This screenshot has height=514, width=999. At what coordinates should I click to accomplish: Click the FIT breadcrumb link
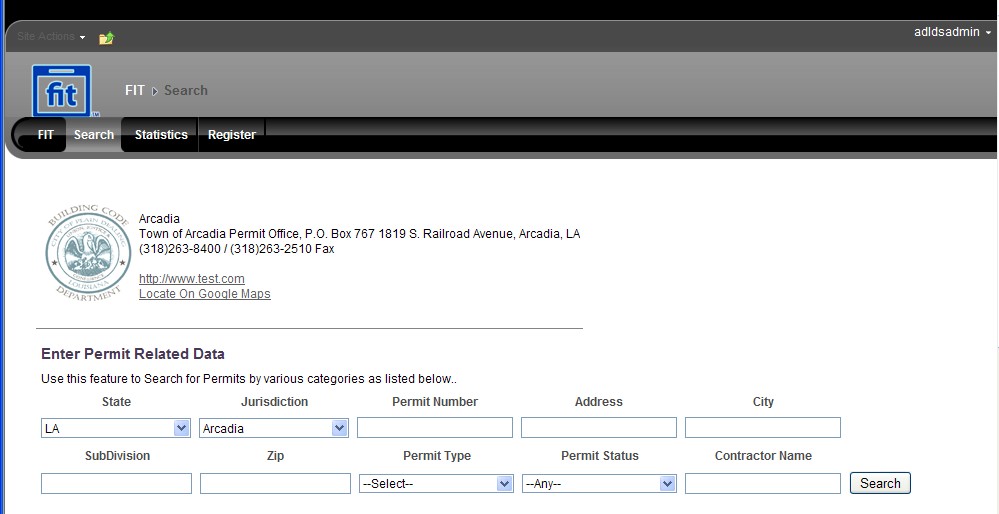pyautogui.click(x=135, y=91)
